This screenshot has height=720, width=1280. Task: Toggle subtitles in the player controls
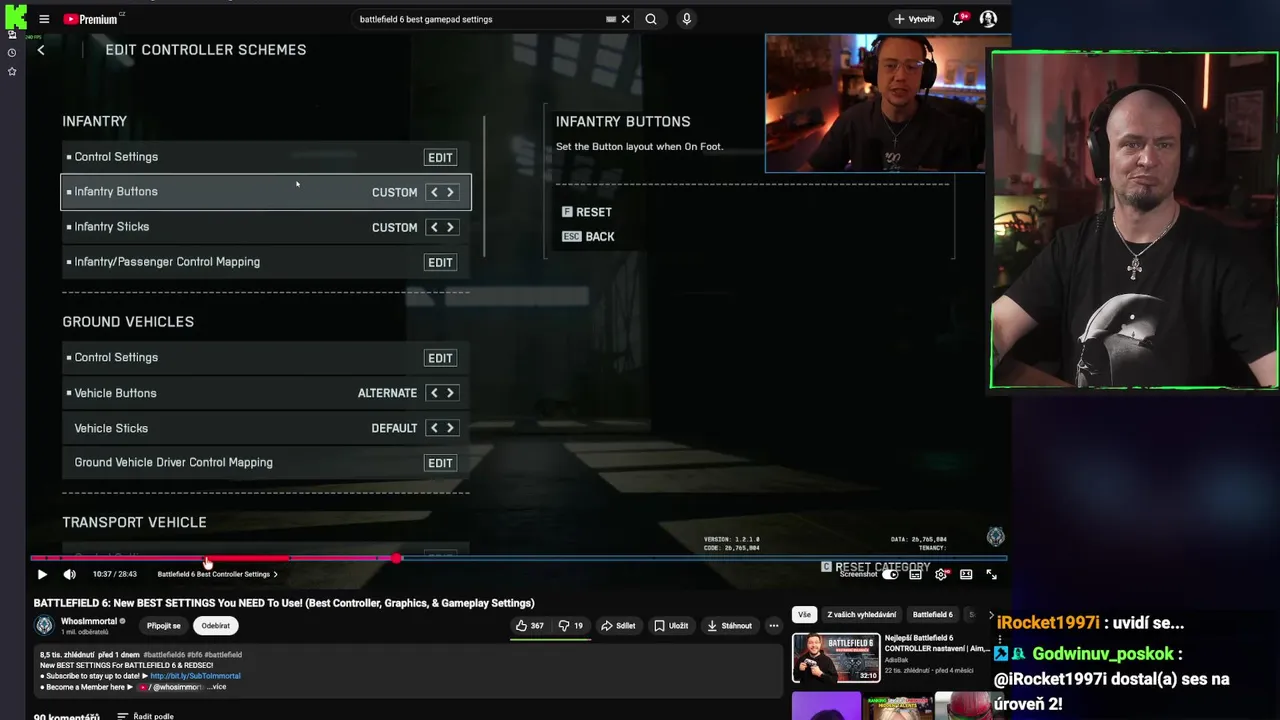[x=915, y=574]
